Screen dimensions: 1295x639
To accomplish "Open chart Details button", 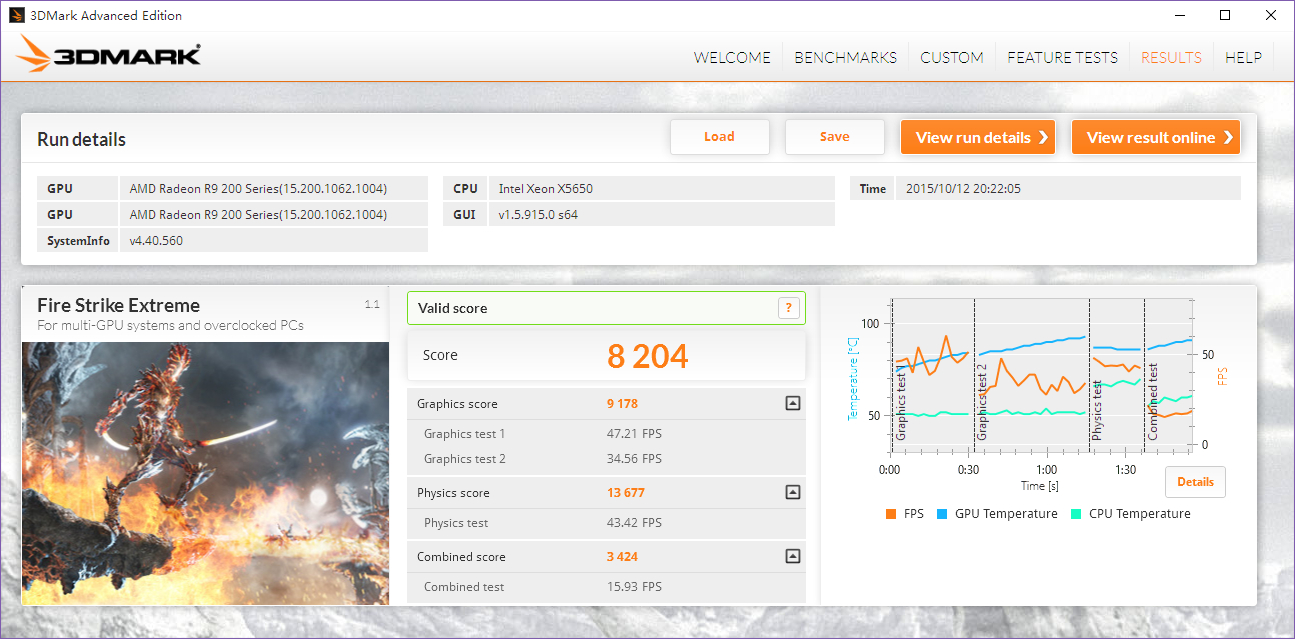I will point(1195,481).
